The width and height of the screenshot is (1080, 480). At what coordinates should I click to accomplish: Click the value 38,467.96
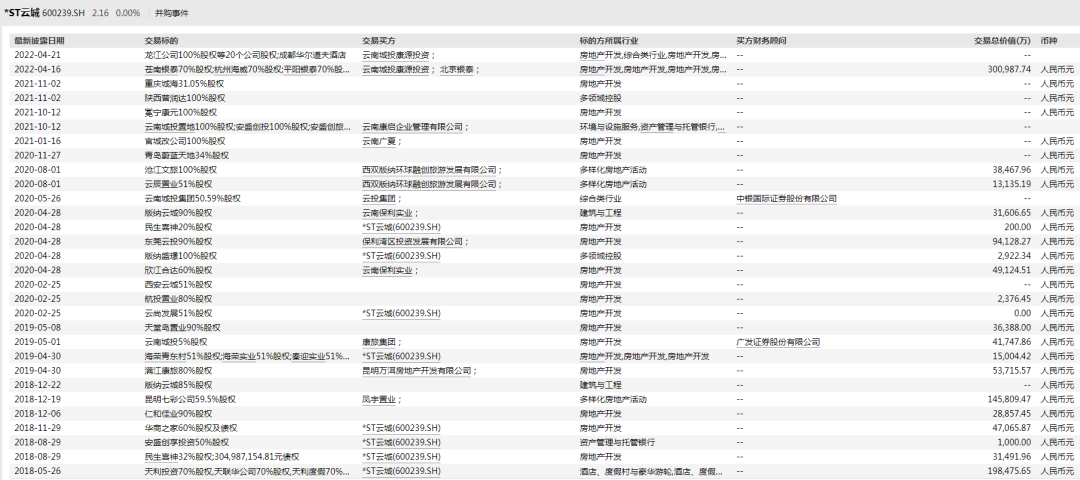1012,169
